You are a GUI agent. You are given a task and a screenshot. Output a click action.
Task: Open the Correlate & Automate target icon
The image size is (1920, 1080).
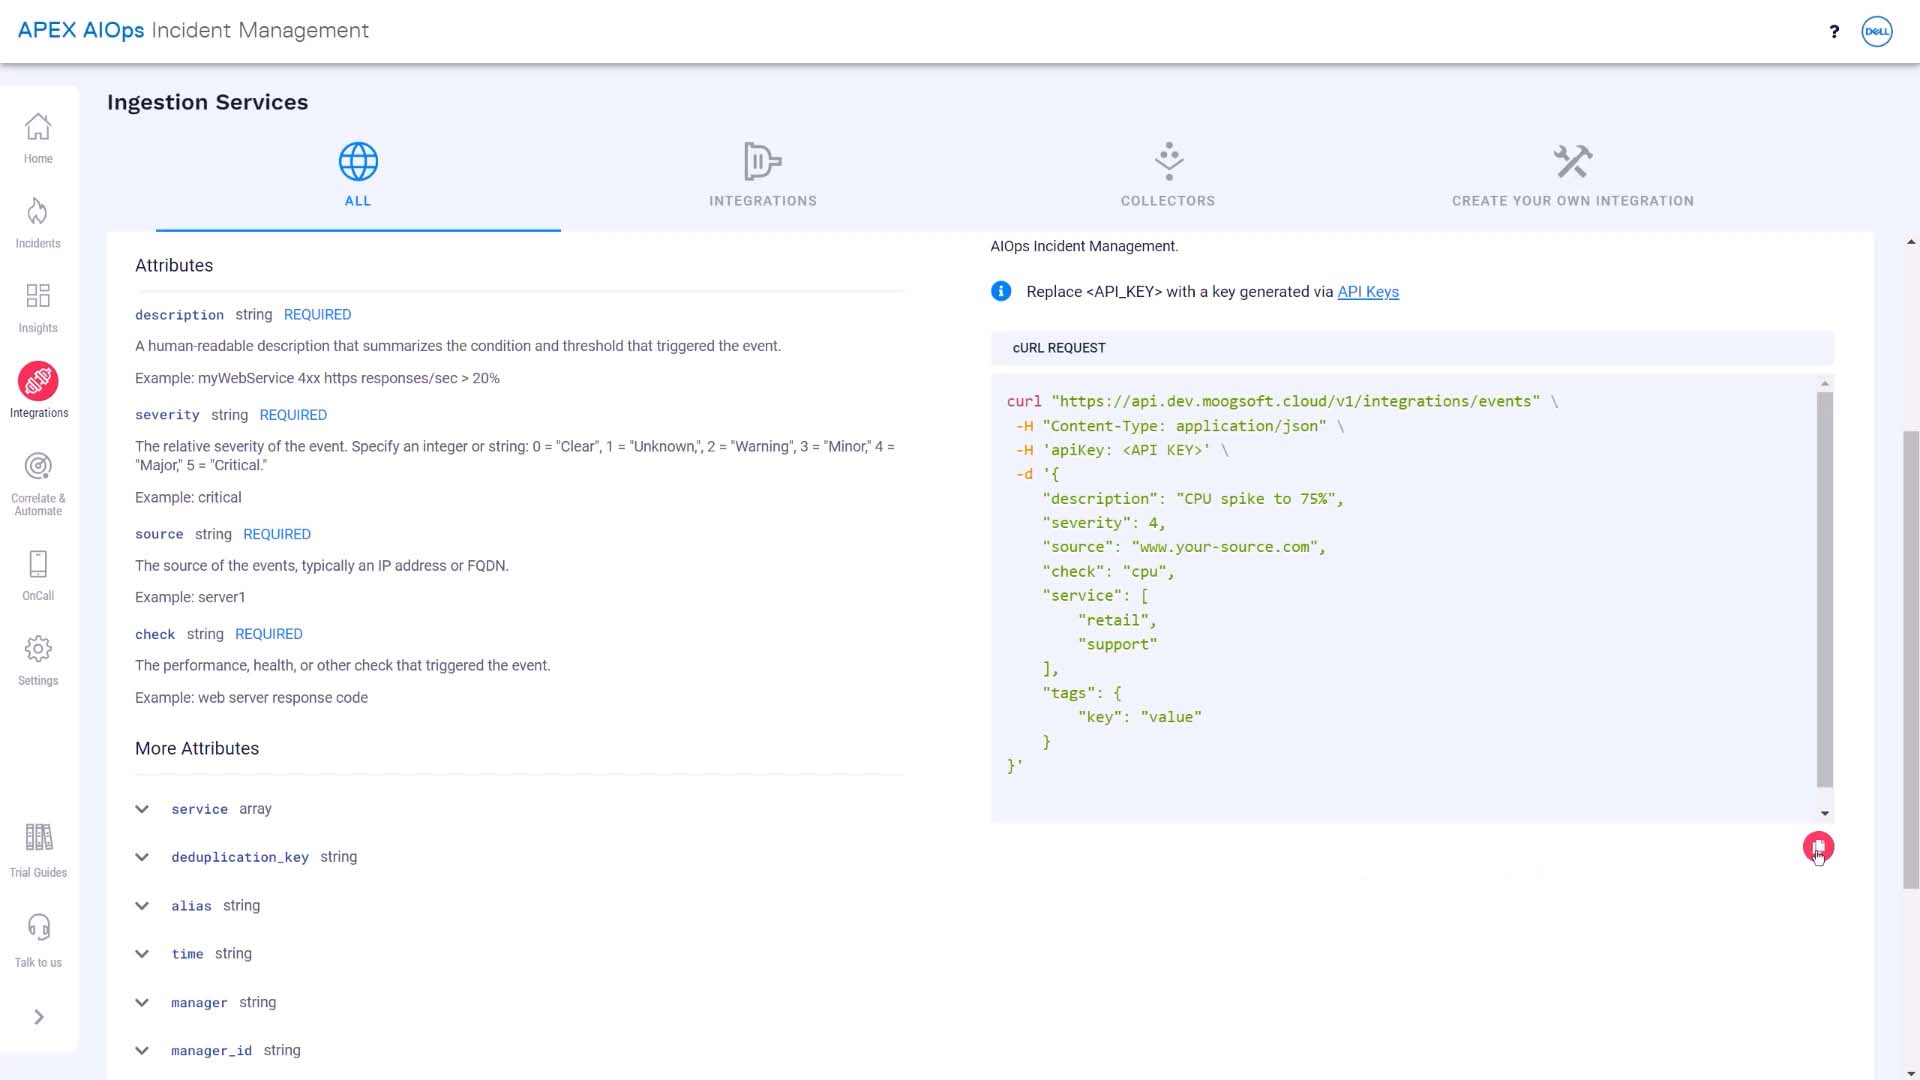[x=38, y=466]
